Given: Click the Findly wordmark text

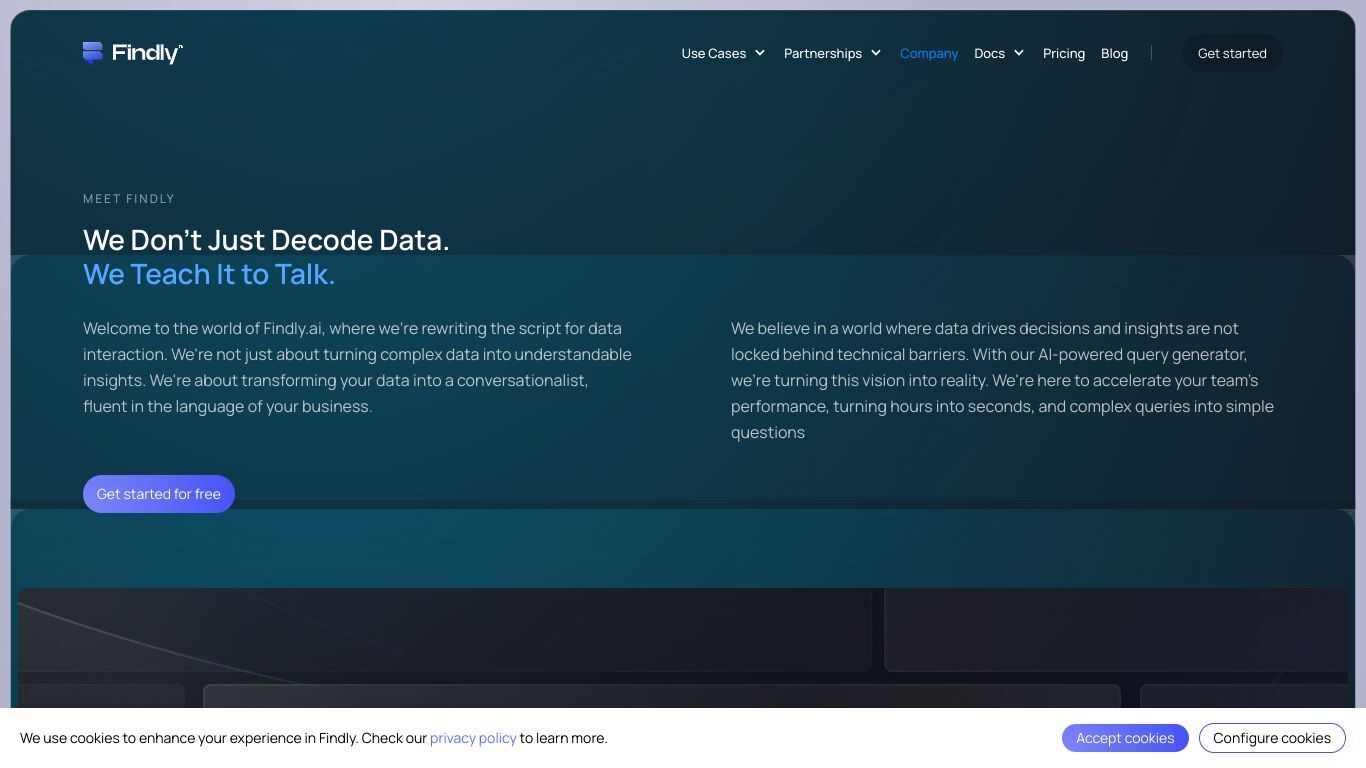Looking at the screenshot, I should pyautogui.click(x=147, y=53).
